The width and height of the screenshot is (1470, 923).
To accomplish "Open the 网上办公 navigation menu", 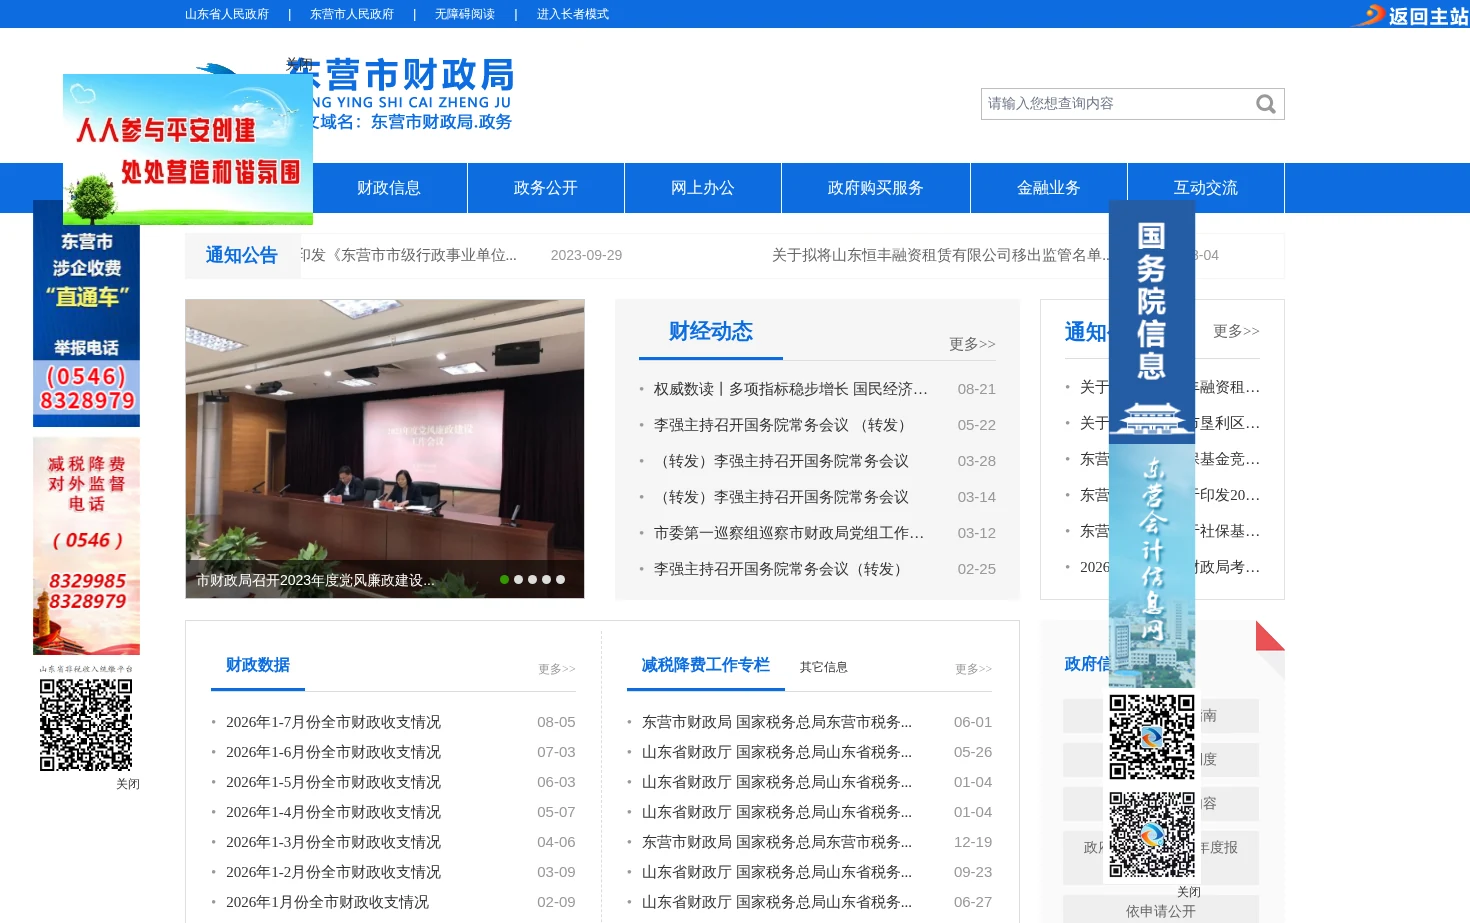I will tap(703, 188).
